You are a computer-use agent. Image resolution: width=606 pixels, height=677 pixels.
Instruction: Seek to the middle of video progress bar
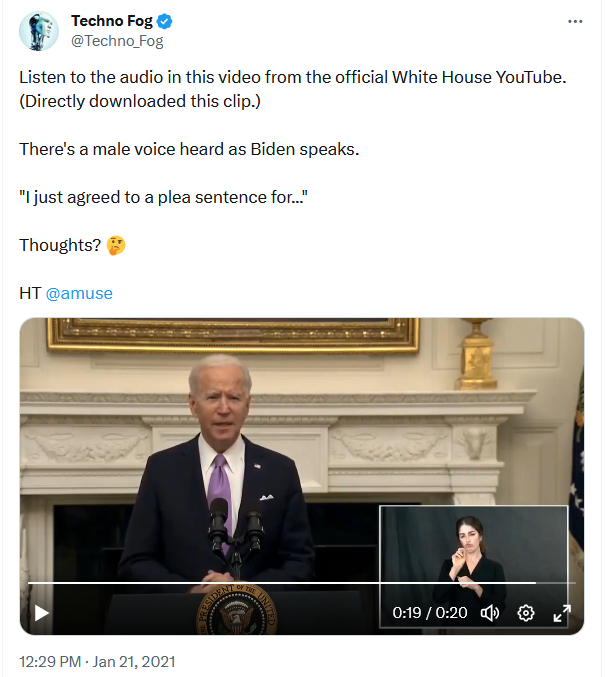click(302, 583)
